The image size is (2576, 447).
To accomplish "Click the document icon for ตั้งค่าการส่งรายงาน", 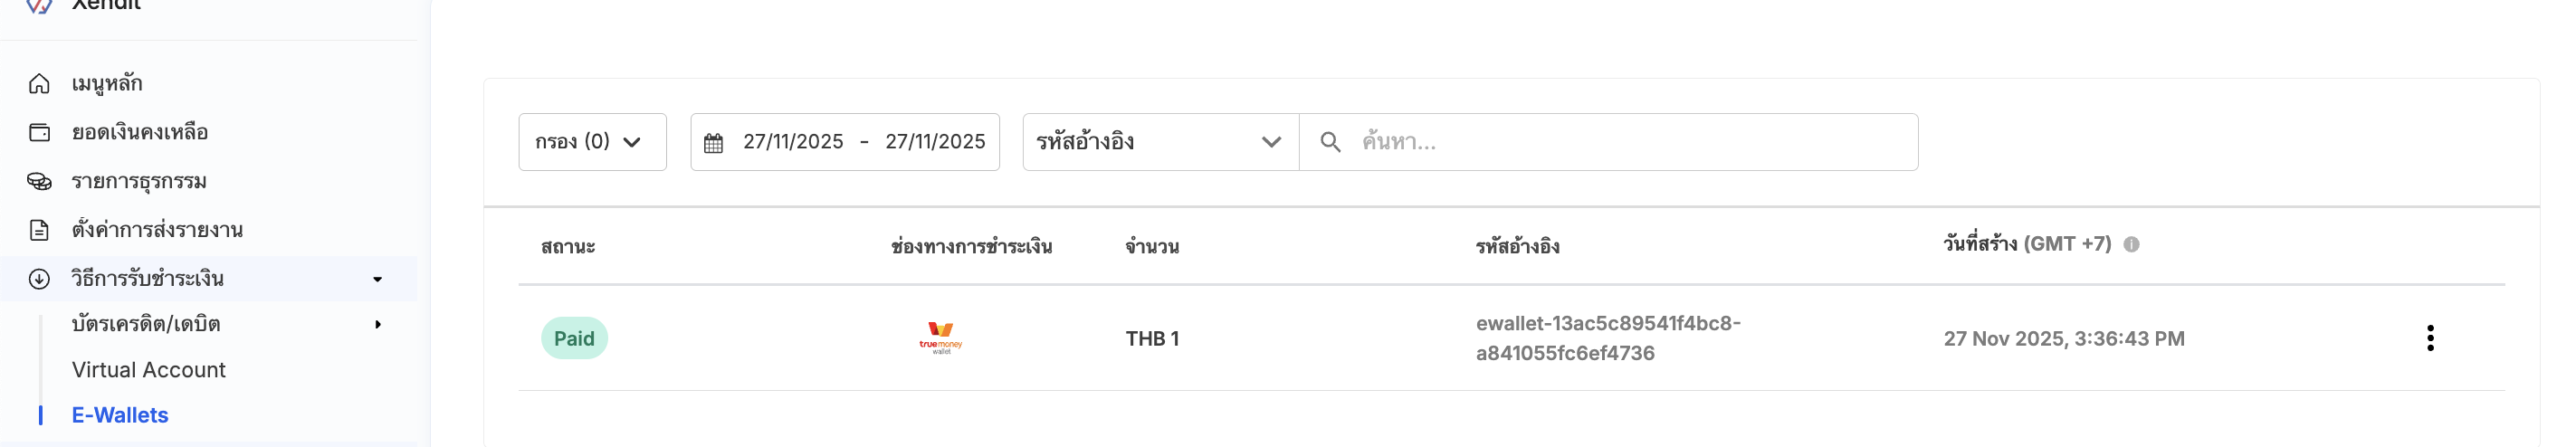I will tap(39, 230).
